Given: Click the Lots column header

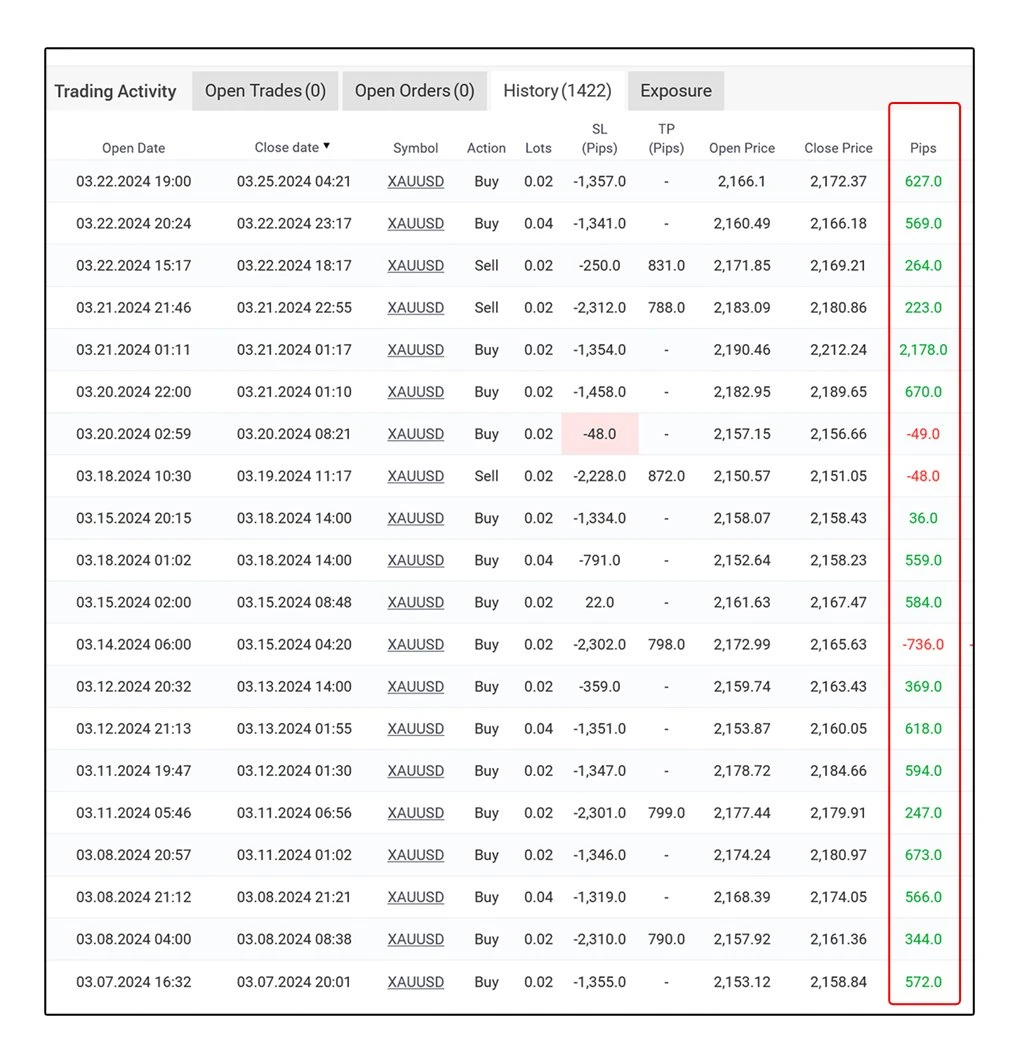Looking at the screenshot, I should click(538, 148).
